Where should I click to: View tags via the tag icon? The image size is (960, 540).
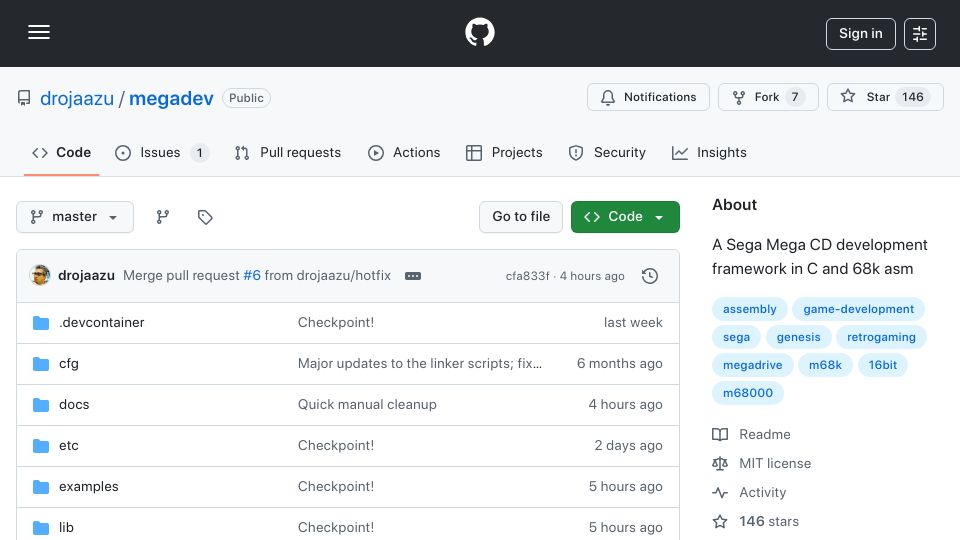coord(205,217)
